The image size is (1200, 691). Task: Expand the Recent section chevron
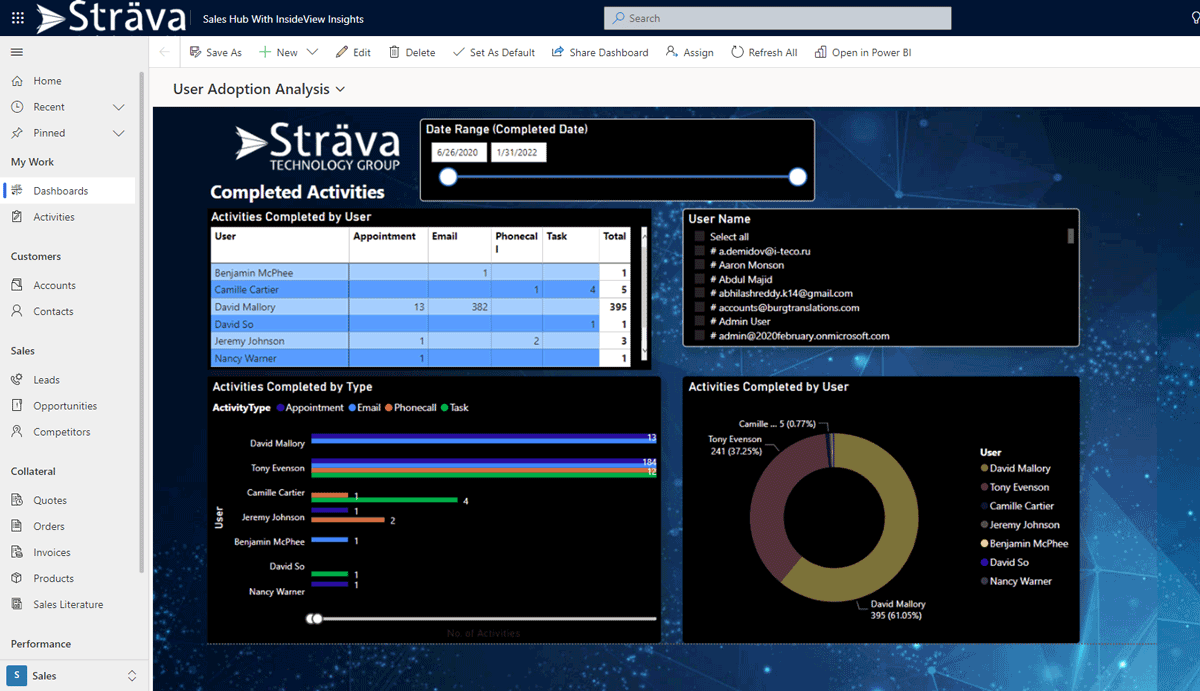(x=117, y=106)
